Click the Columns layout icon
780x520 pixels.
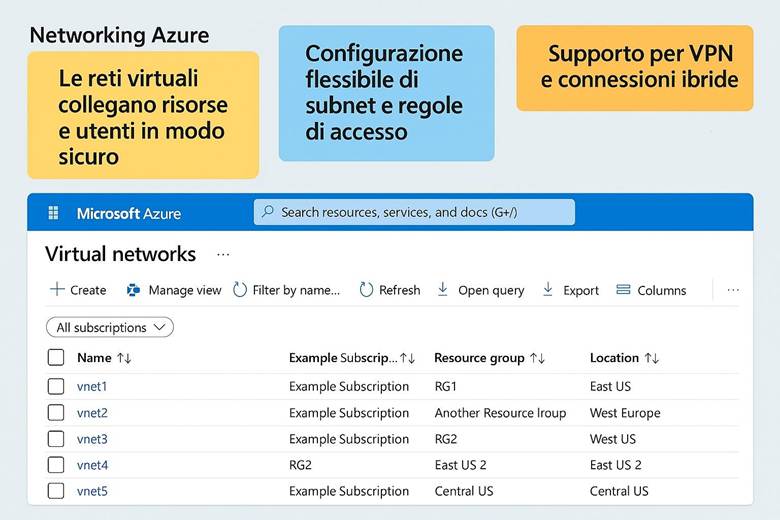tap(623, 290)
